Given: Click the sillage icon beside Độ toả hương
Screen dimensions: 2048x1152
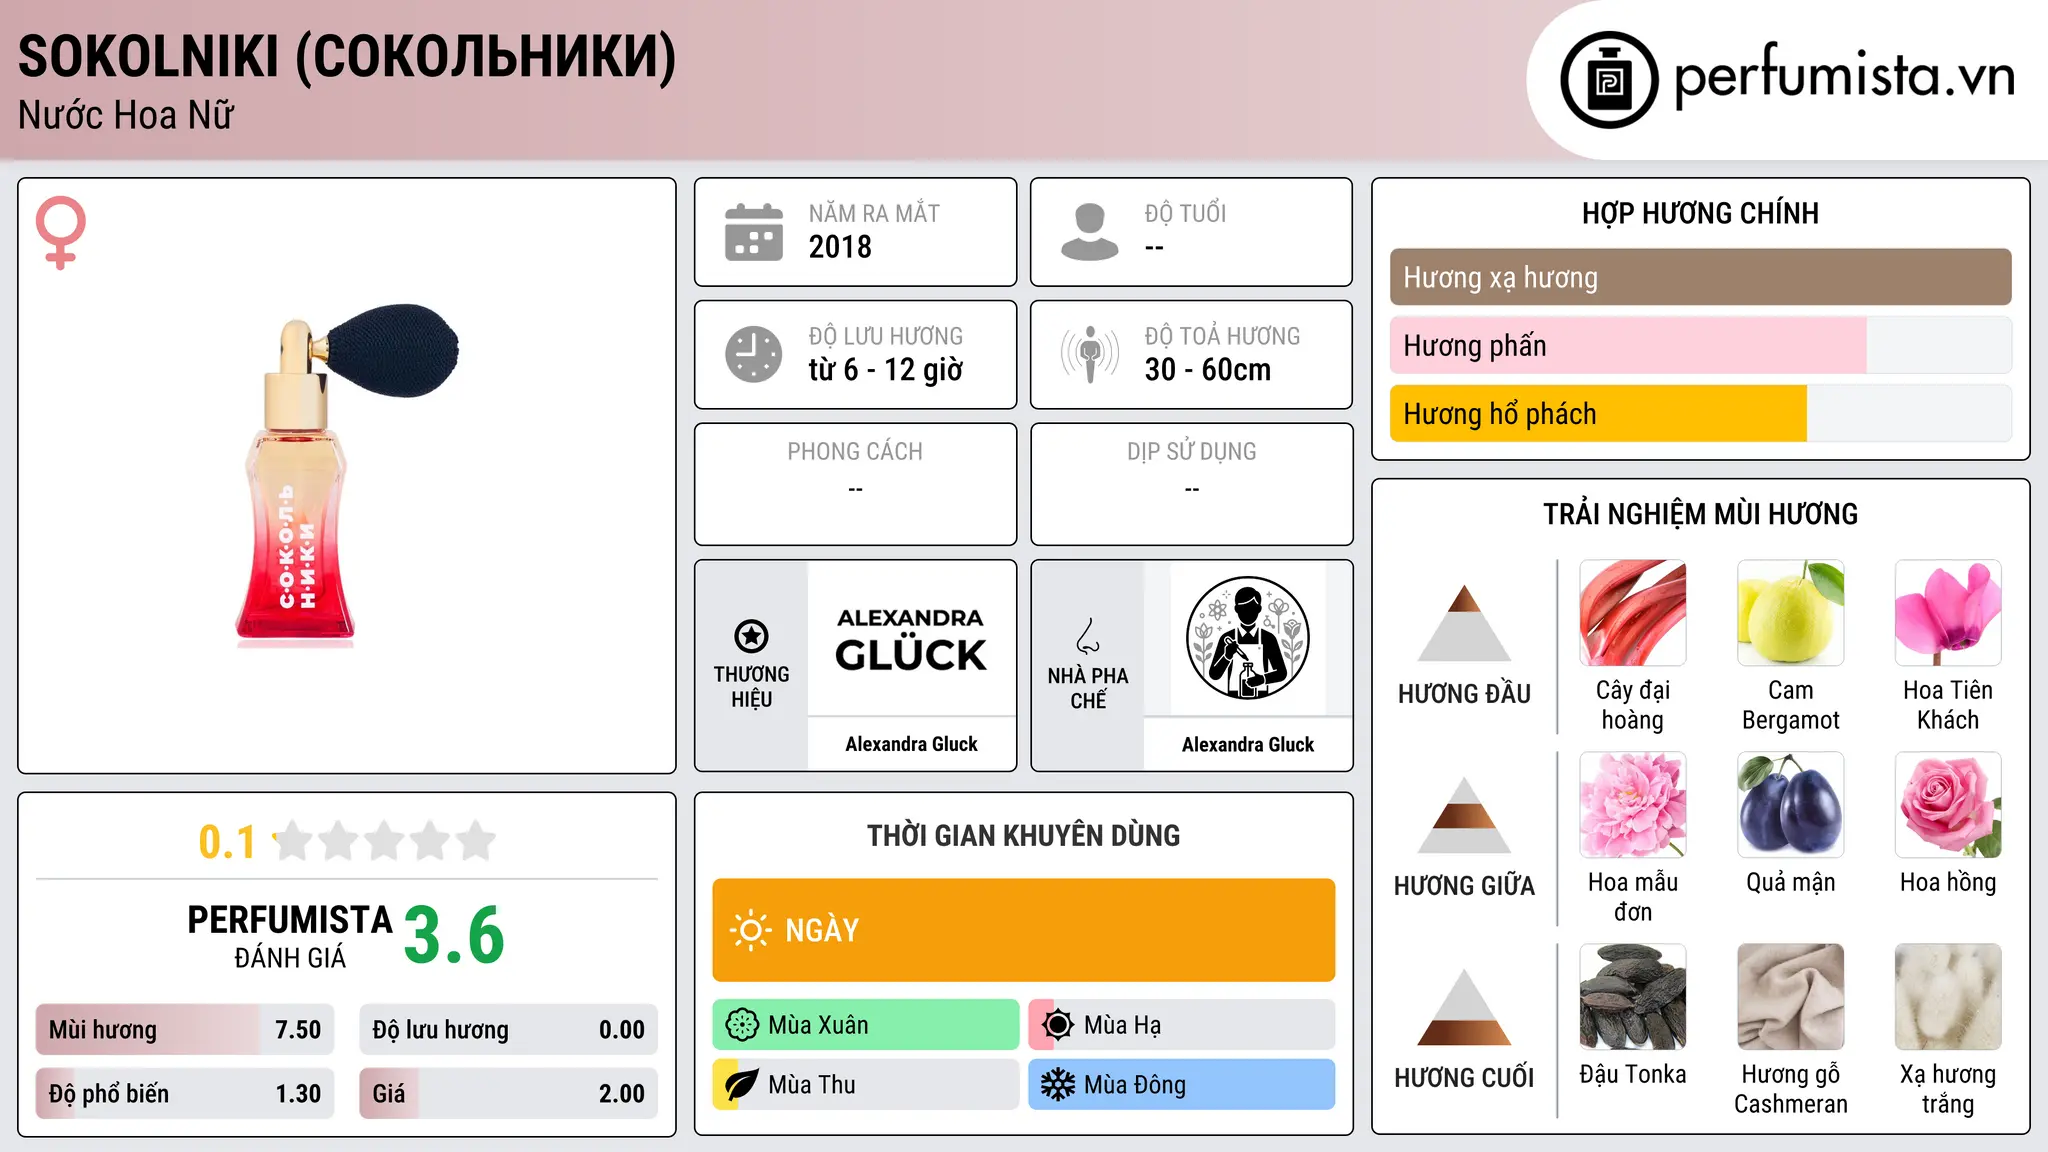Looking at the screenshot, I should tap(1090, 354).
